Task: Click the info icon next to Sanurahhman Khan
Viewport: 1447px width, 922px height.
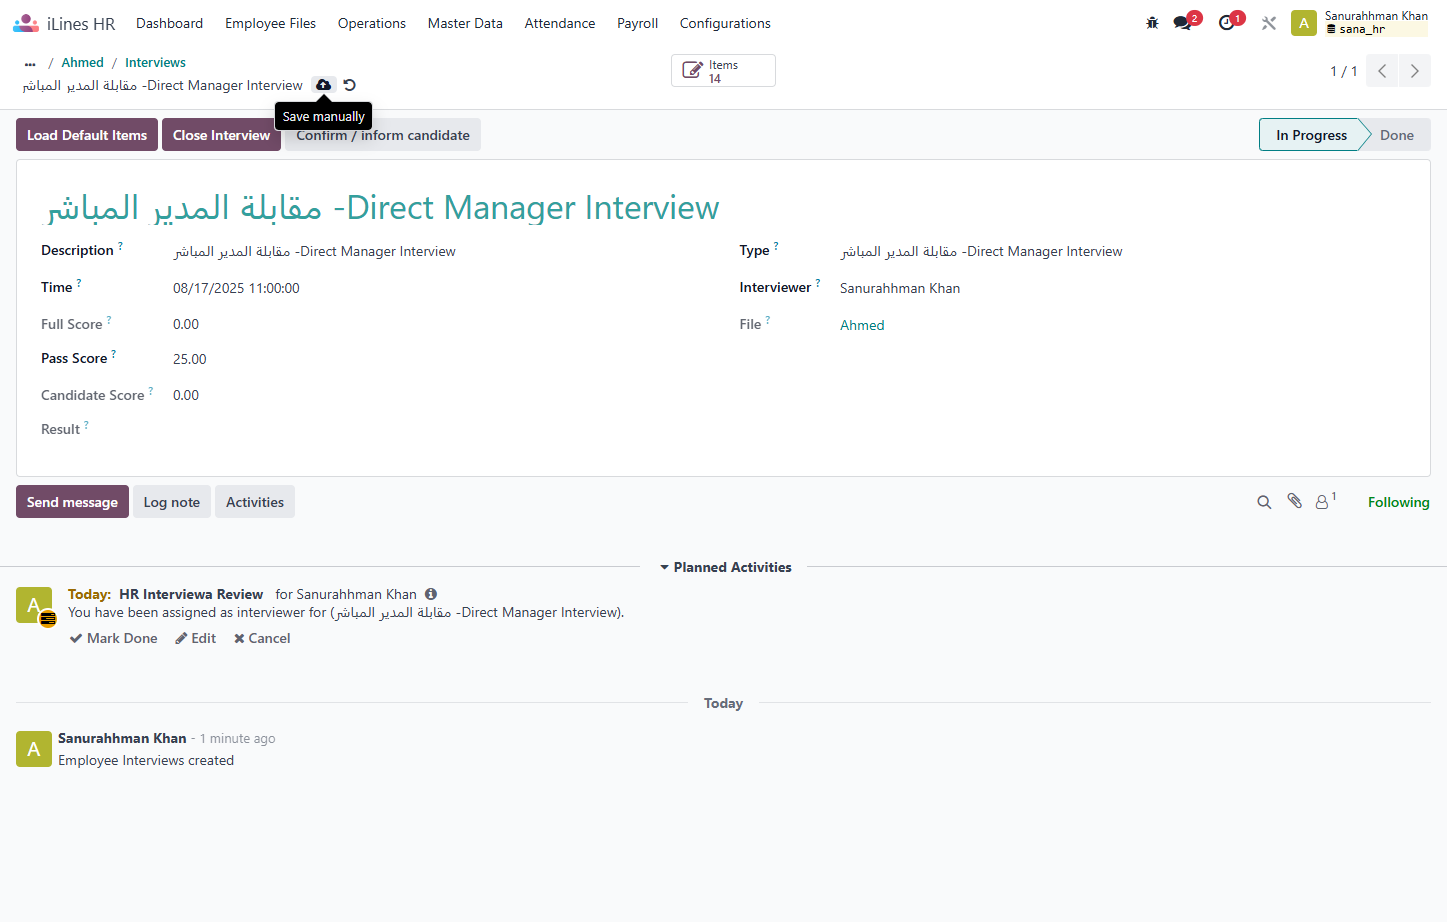Action: point(431,594)
